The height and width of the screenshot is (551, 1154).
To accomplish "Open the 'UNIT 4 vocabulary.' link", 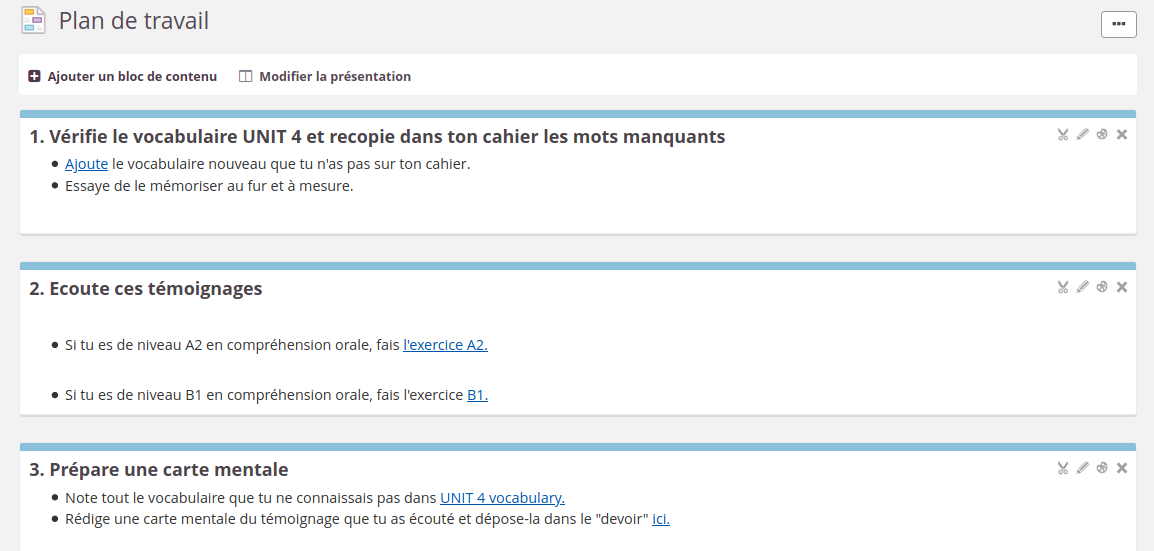I will 502,498.
